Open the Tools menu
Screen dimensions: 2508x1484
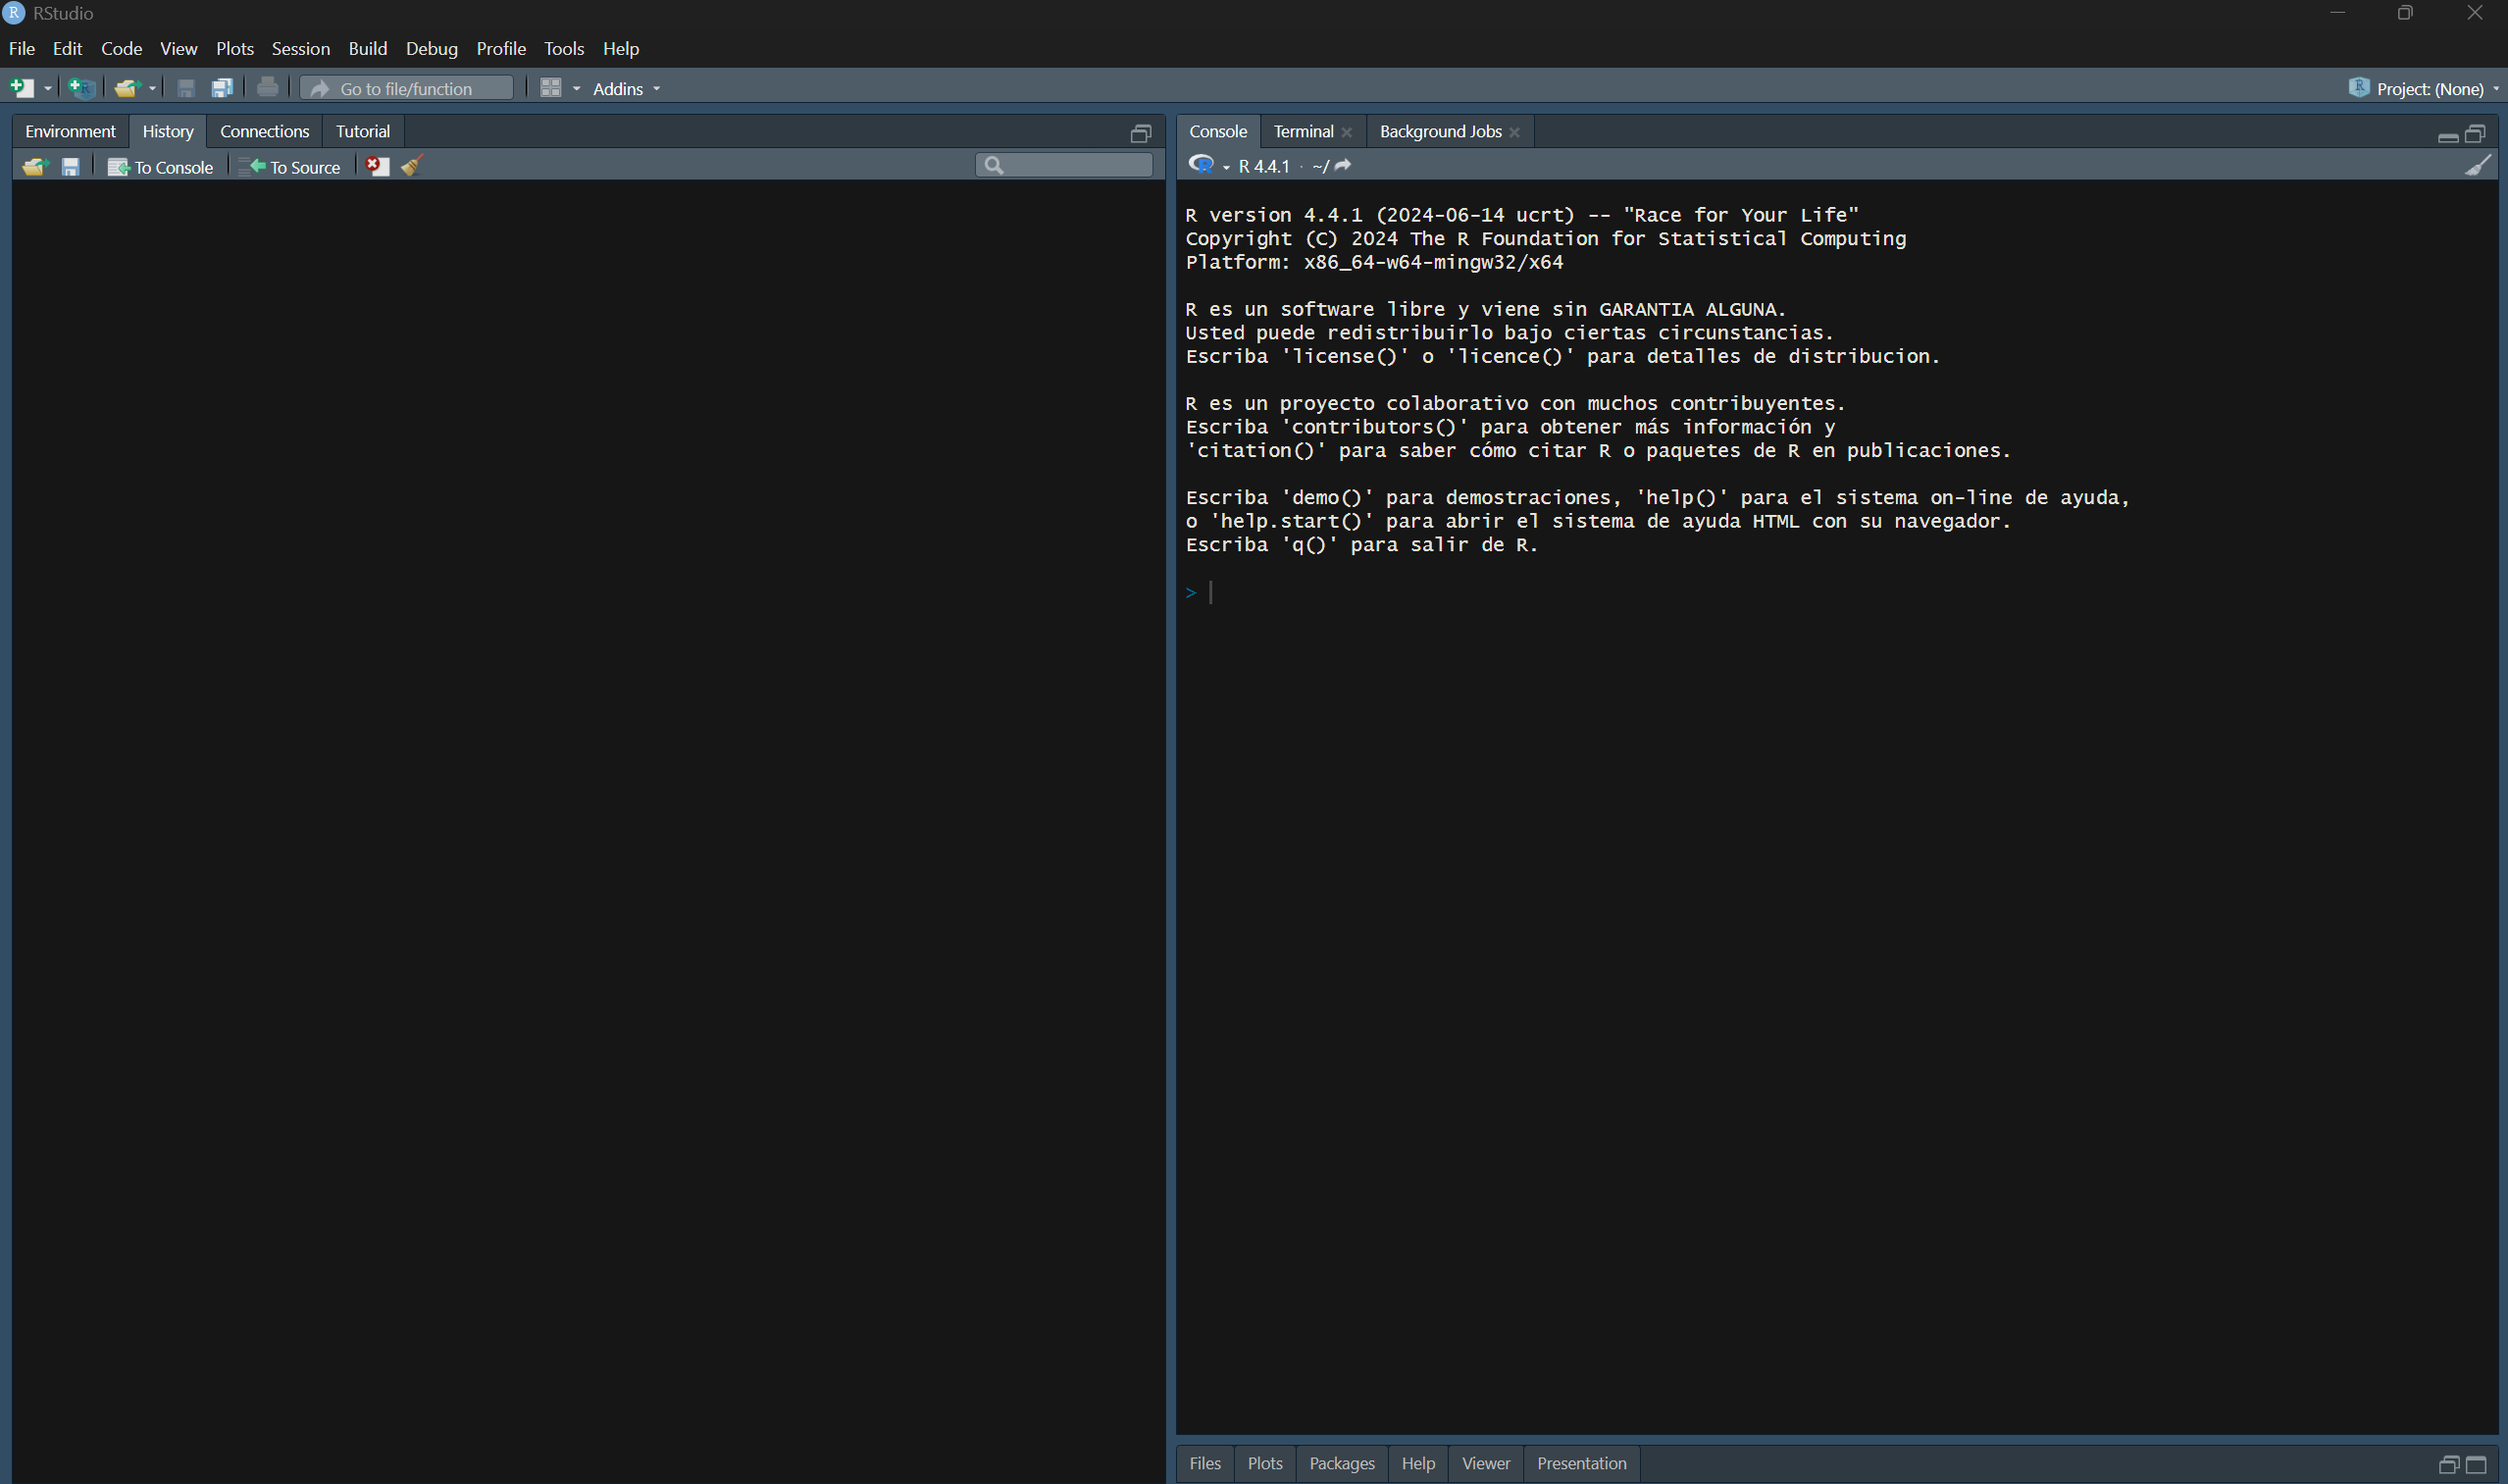pyautogui.click(x=564, y=48)
